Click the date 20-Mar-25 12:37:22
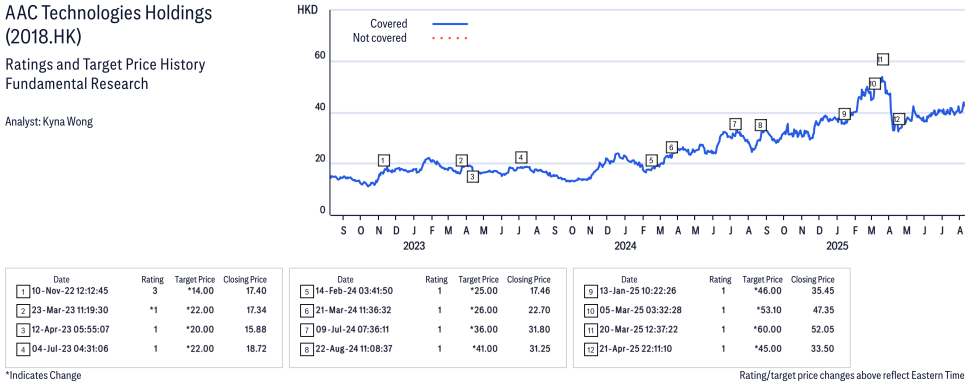This screenshot has width=975, height=382. 639,329
